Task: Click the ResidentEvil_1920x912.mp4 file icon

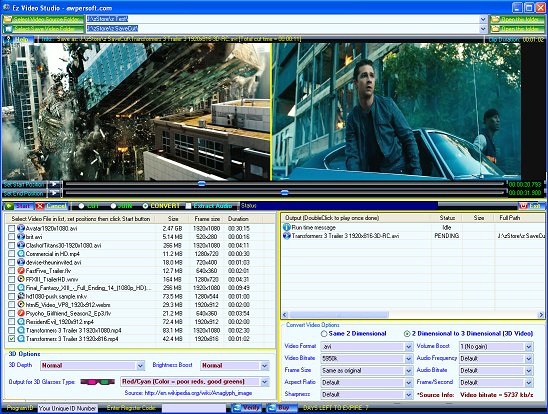Action: (21, 321)
